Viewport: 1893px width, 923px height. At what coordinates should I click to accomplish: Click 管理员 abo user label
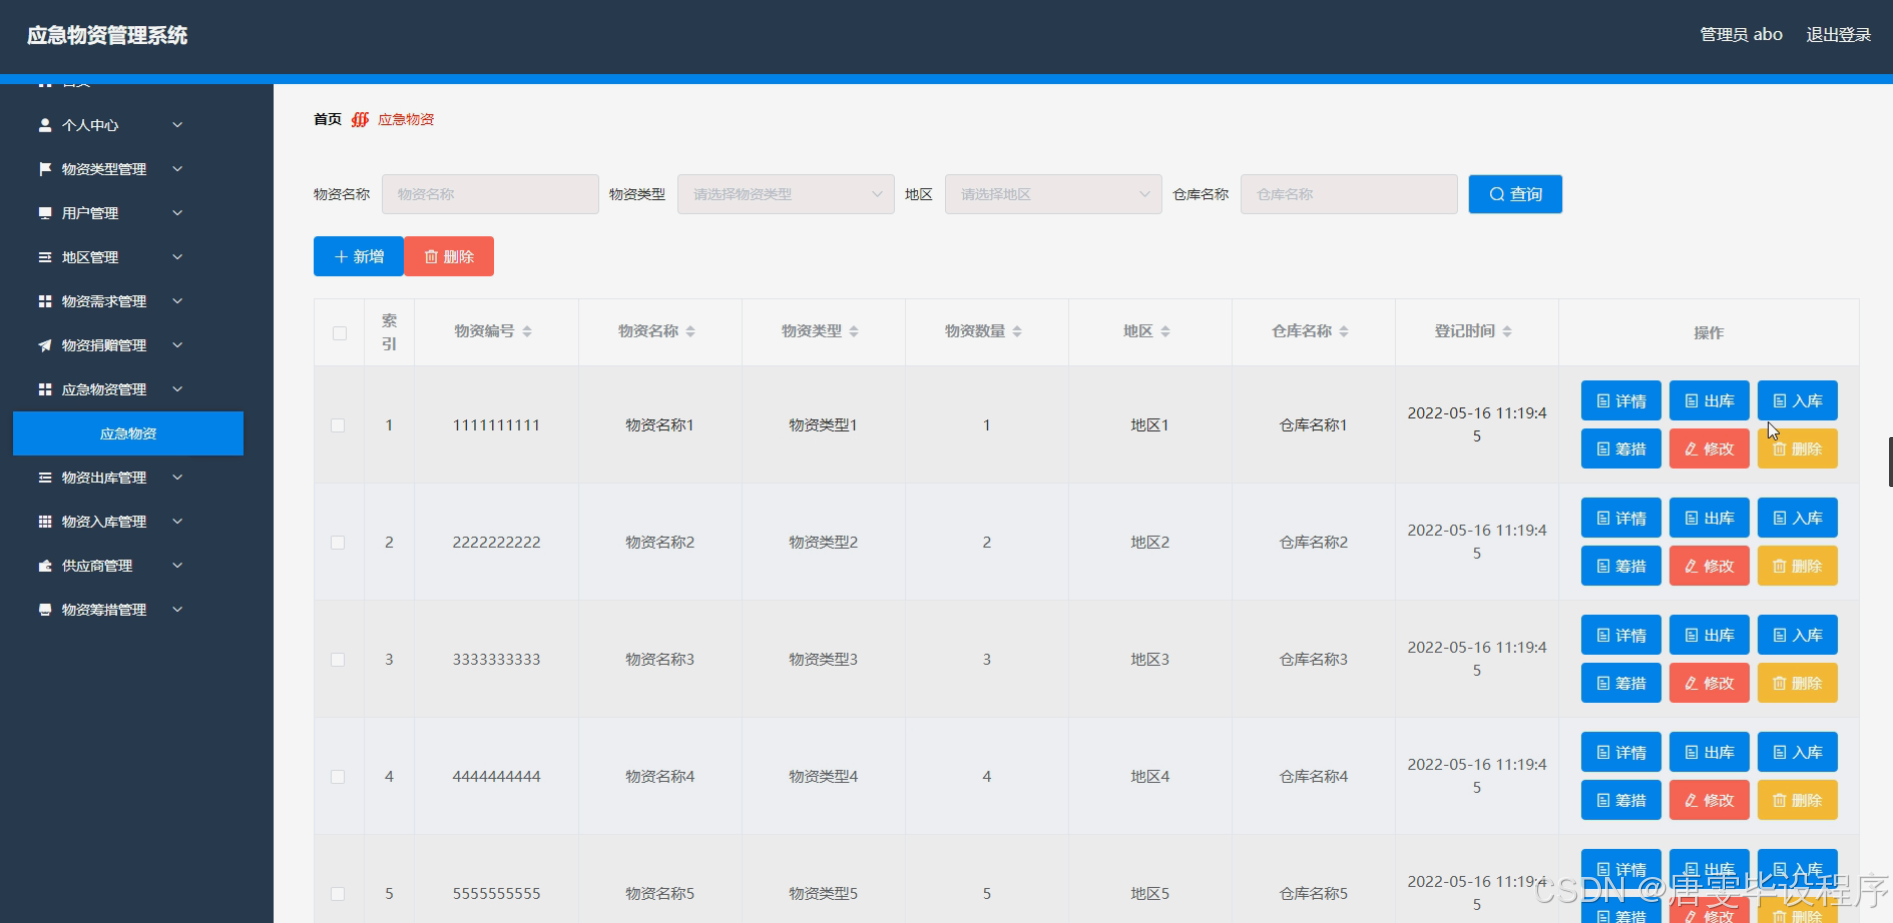point(1741,35)
